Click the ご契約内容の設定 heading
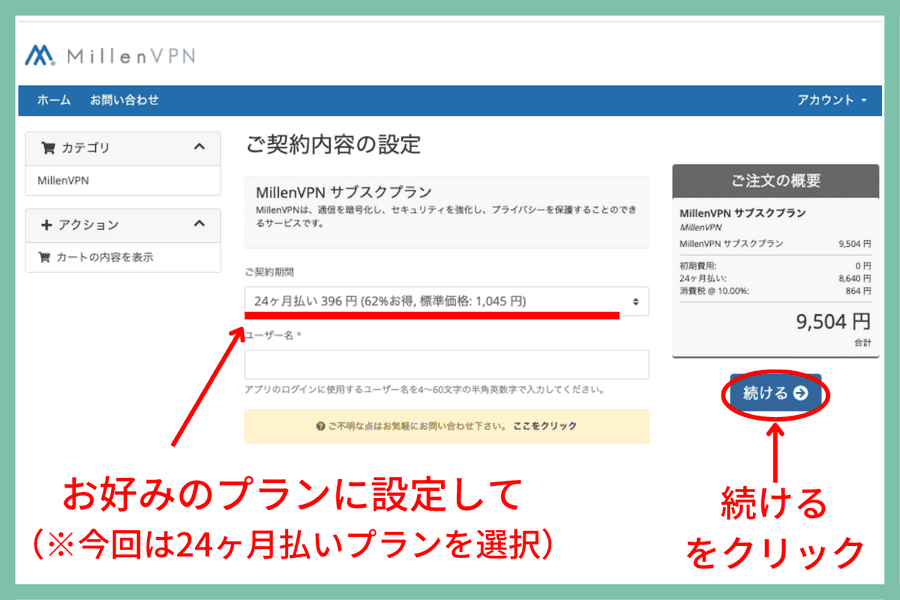Viewport: 900px width, 600px height. coord(333,144)
